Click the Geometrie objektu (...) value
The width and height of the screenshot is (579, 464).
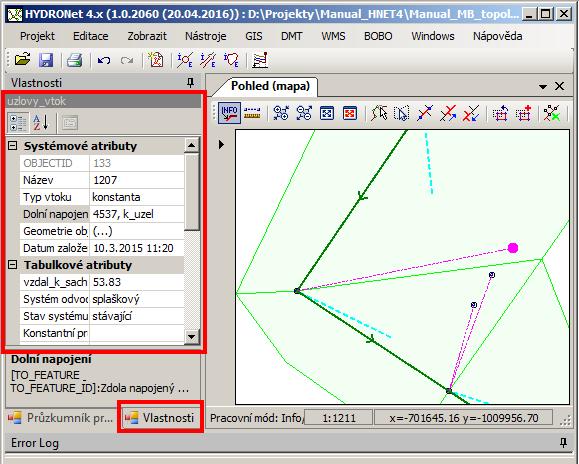137,231
